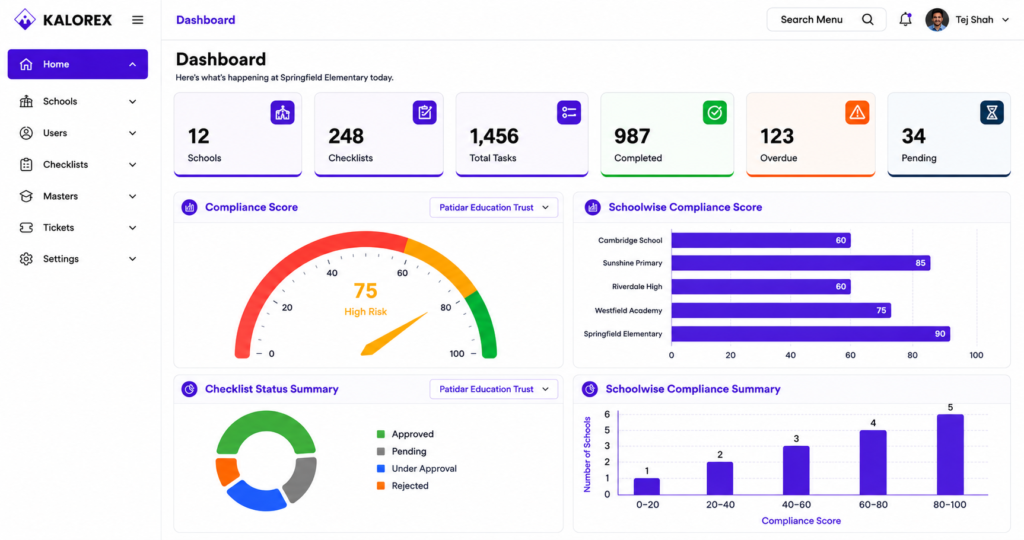Open the 34 Pending stat card
This screenshot has height=540, width=1024.
pyautogui.click(x=949, y=135)
